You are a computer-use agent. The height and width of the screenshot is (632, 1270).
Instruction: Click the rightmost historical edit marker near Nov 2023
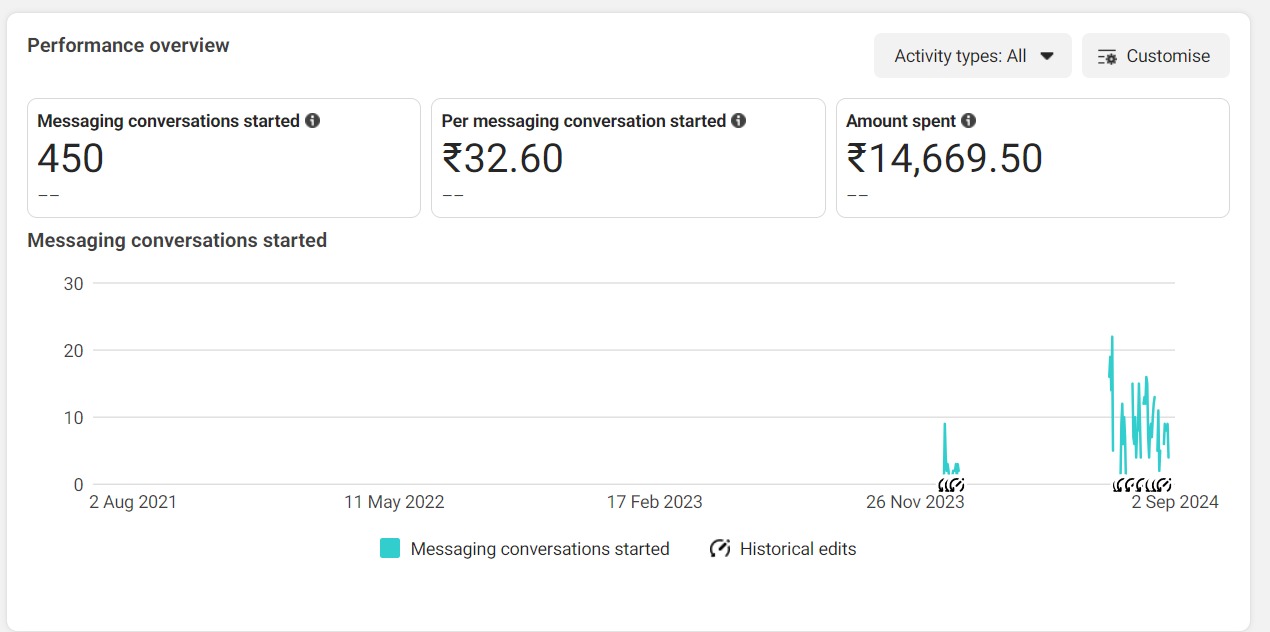pyautogui.click(x=959, y=485)
